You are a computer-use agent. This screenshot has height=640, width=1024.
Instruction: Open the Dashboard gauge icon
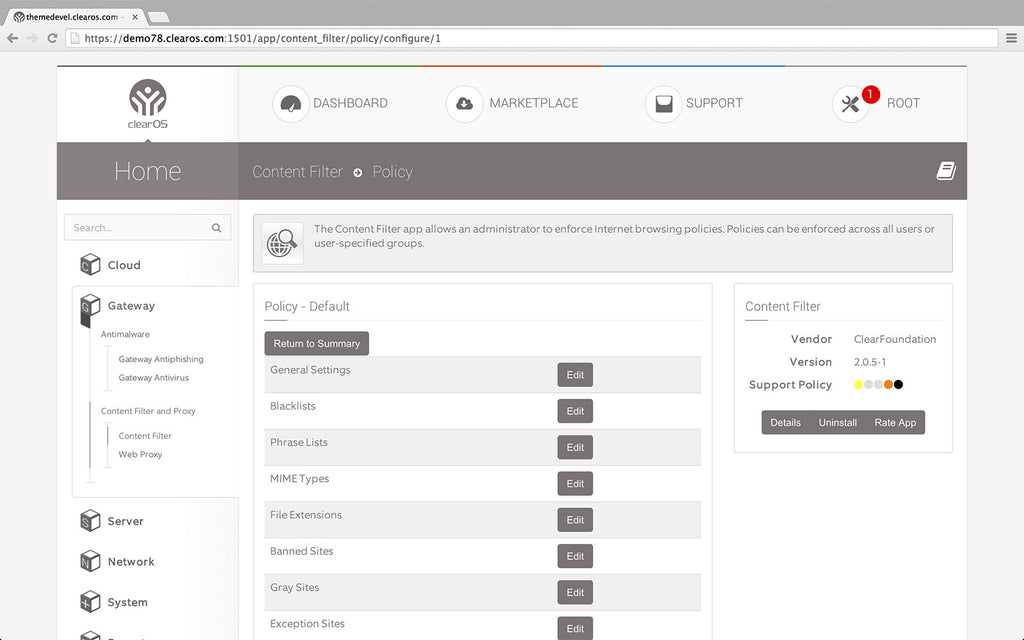pyautogui.click(x=291, y=103)
